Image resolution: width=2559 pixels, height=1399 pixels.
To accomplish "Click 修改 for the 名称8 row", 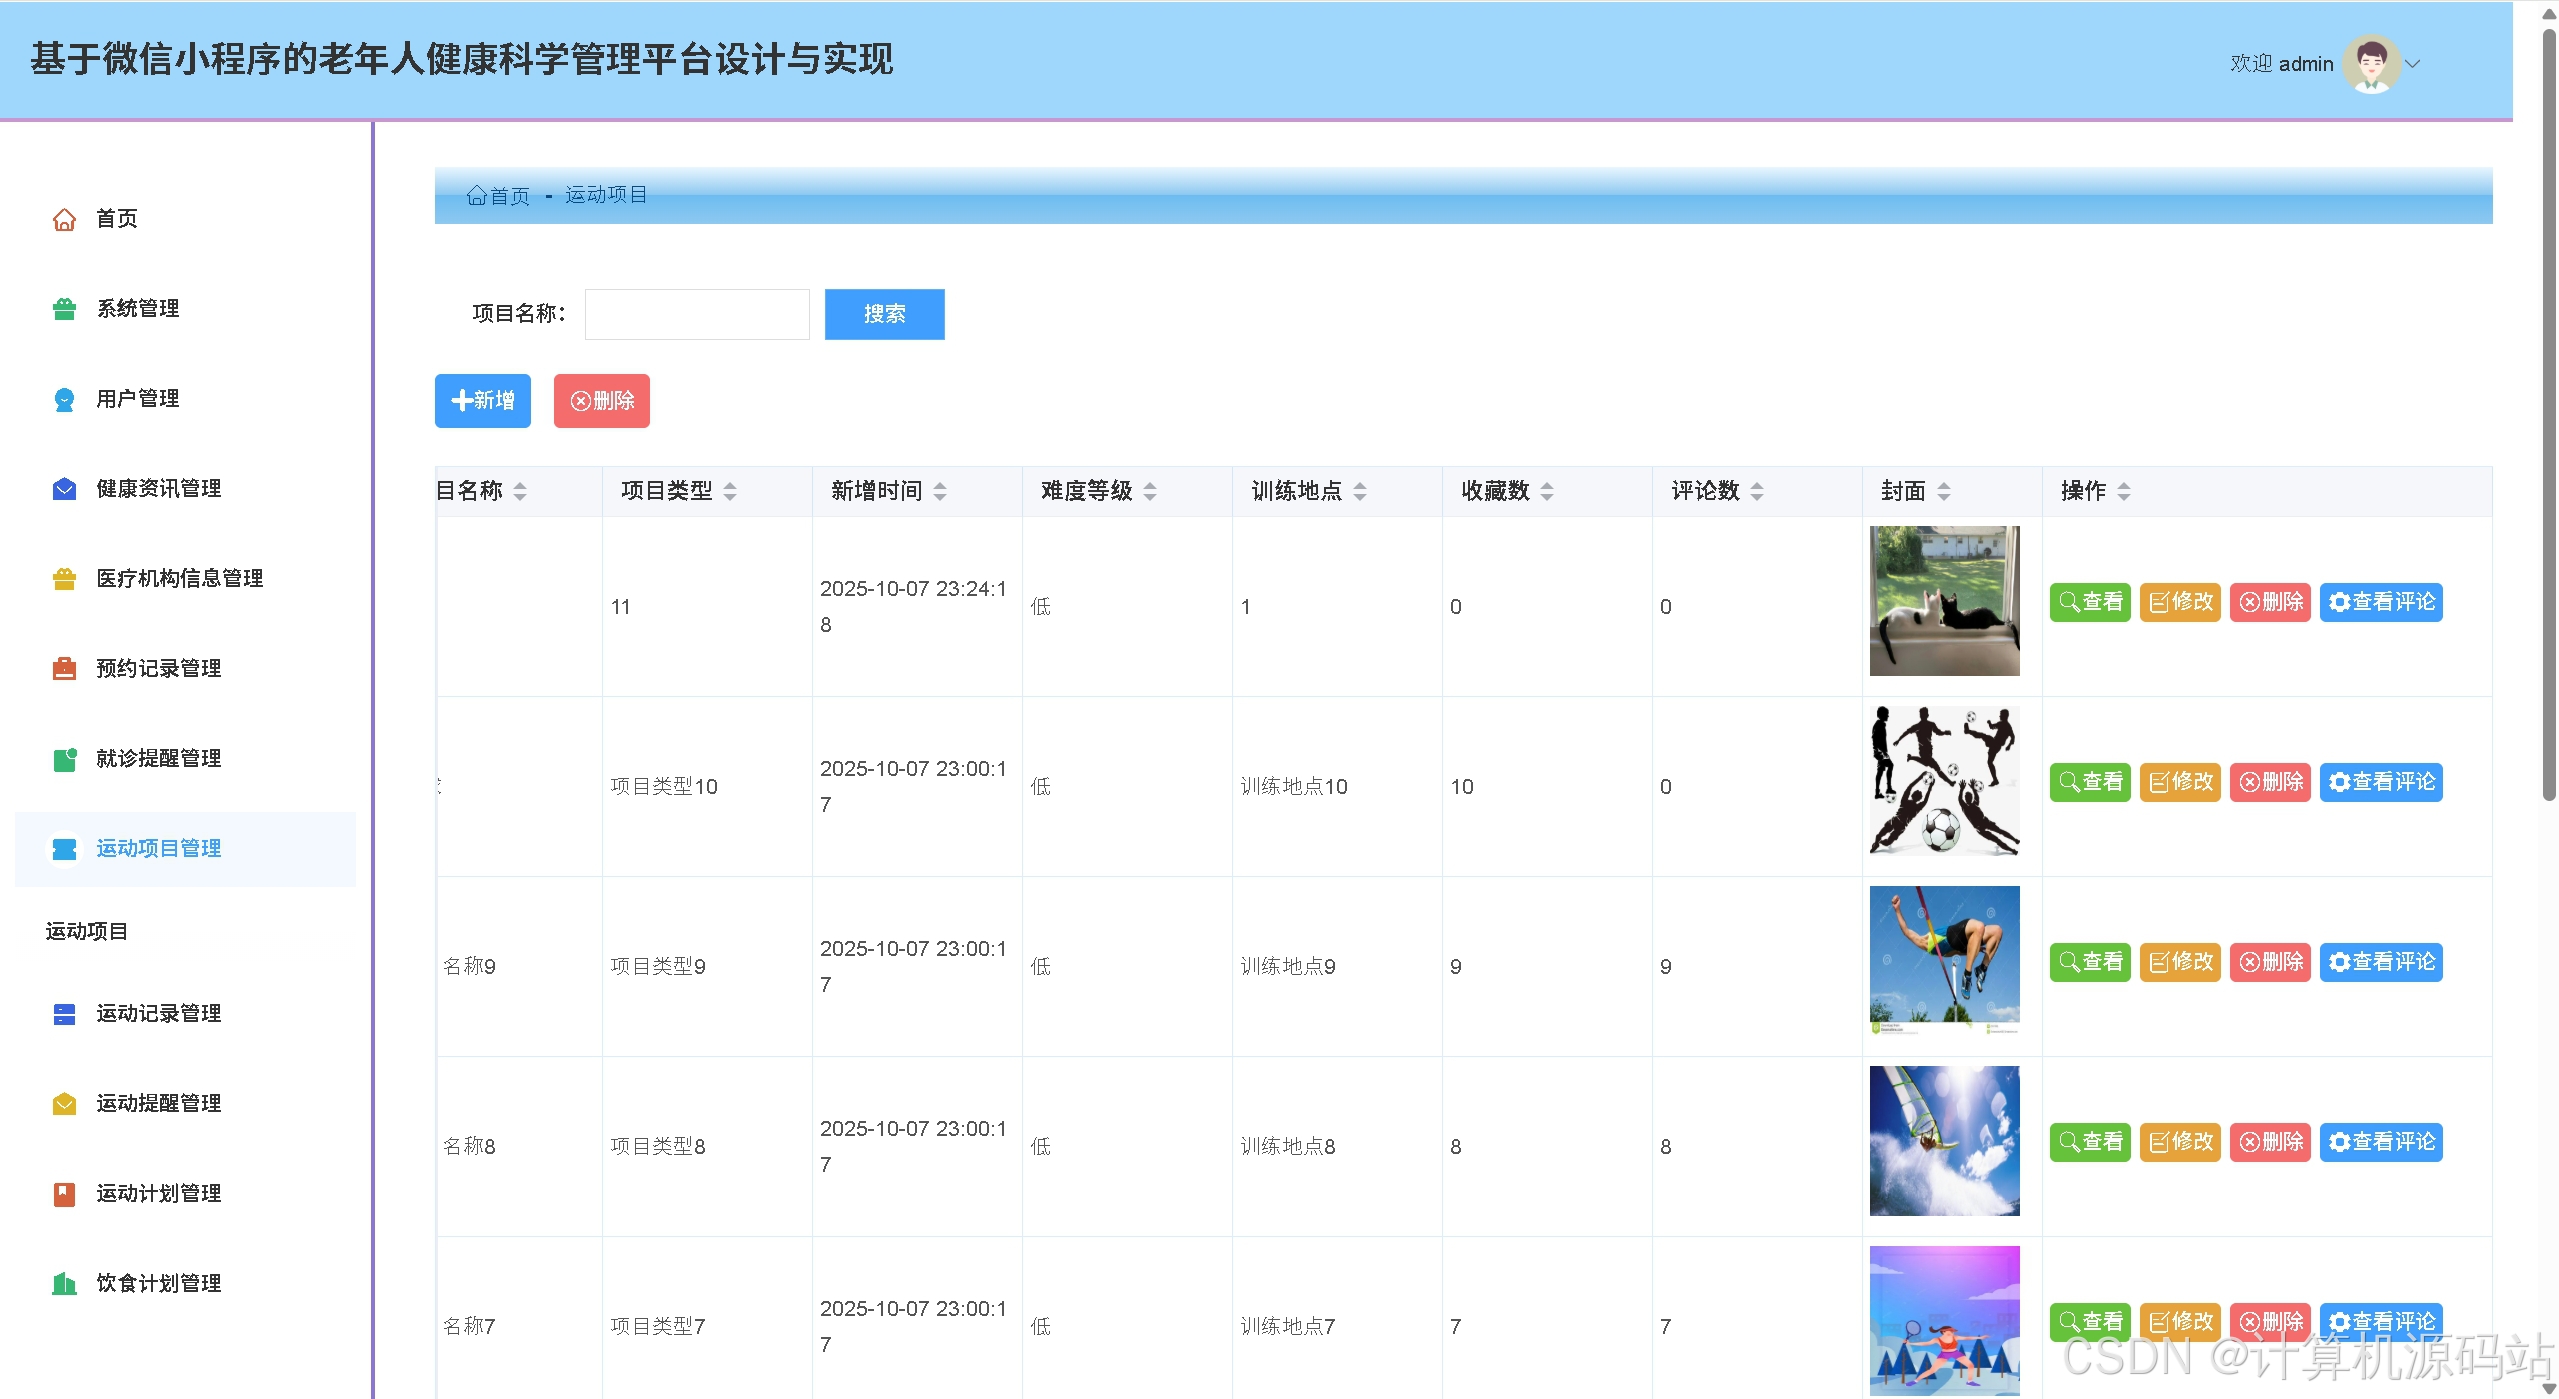I will click(2180, 1142).
